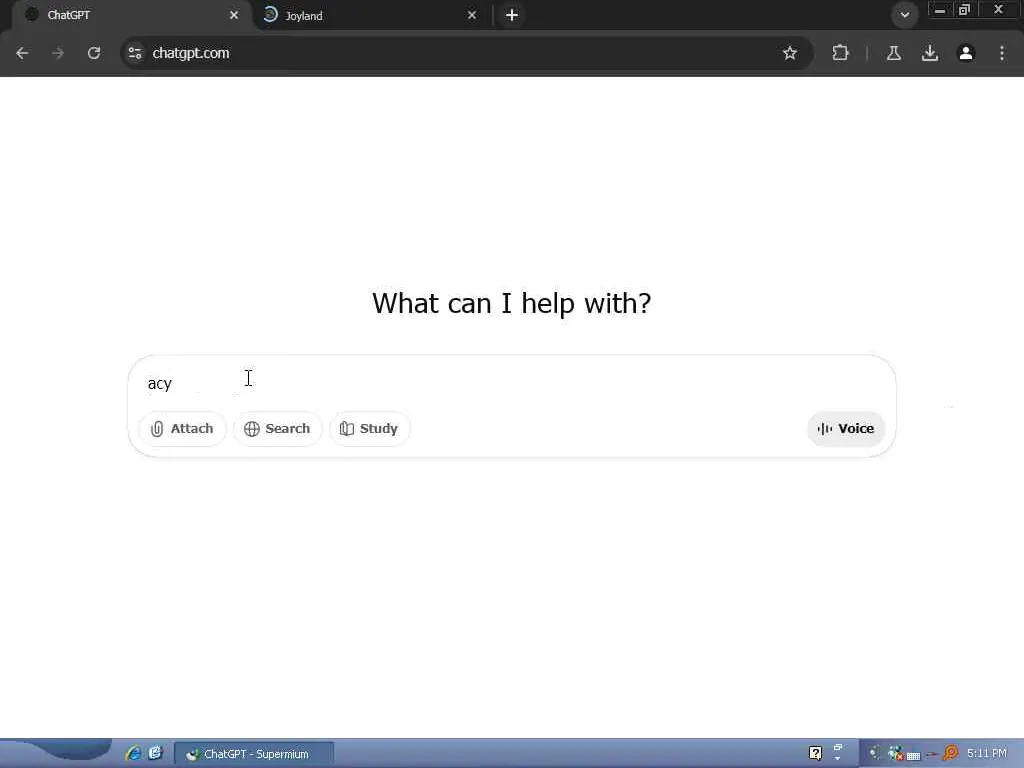
Task: Enable the Search option
Action: click(278, 428)
